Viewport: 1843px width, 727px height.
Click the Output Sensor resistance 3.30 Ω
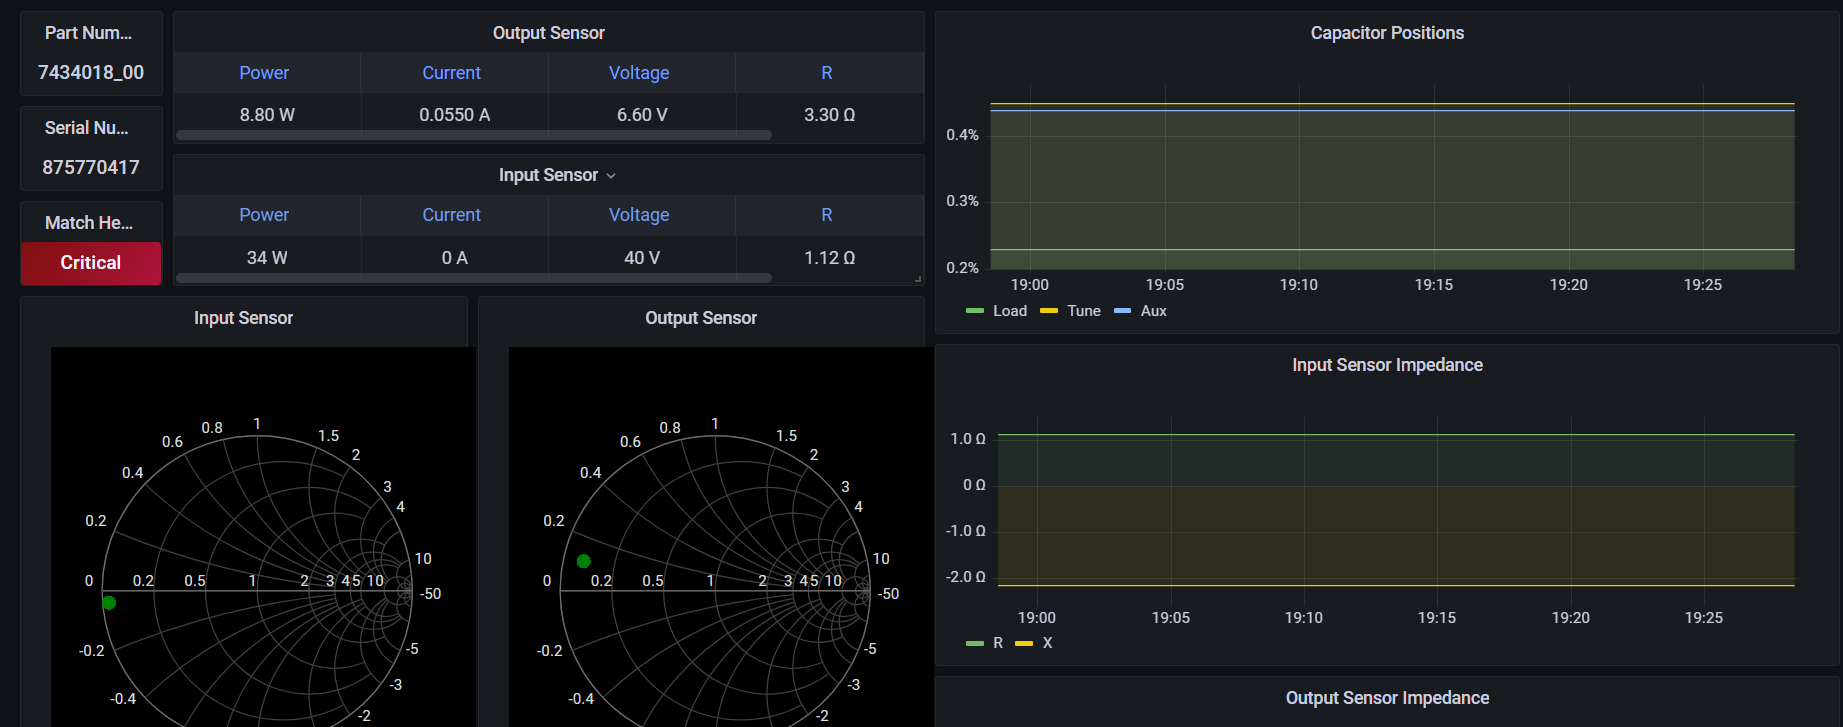pyautogui.click(x=829, y=115)
